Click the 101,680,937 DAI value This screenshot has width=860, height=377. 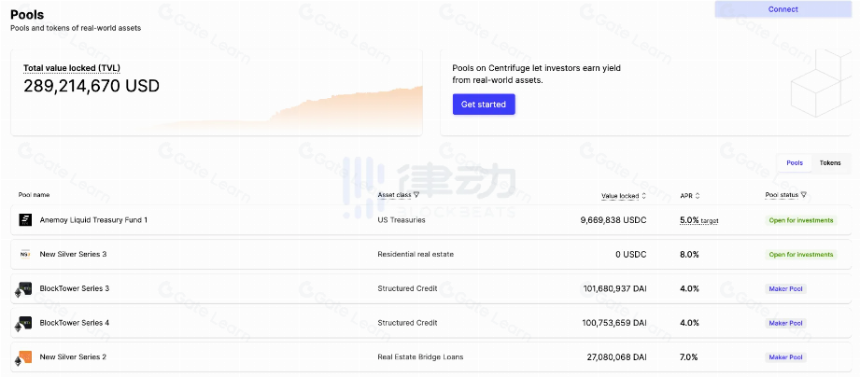(x=614, y=289)
